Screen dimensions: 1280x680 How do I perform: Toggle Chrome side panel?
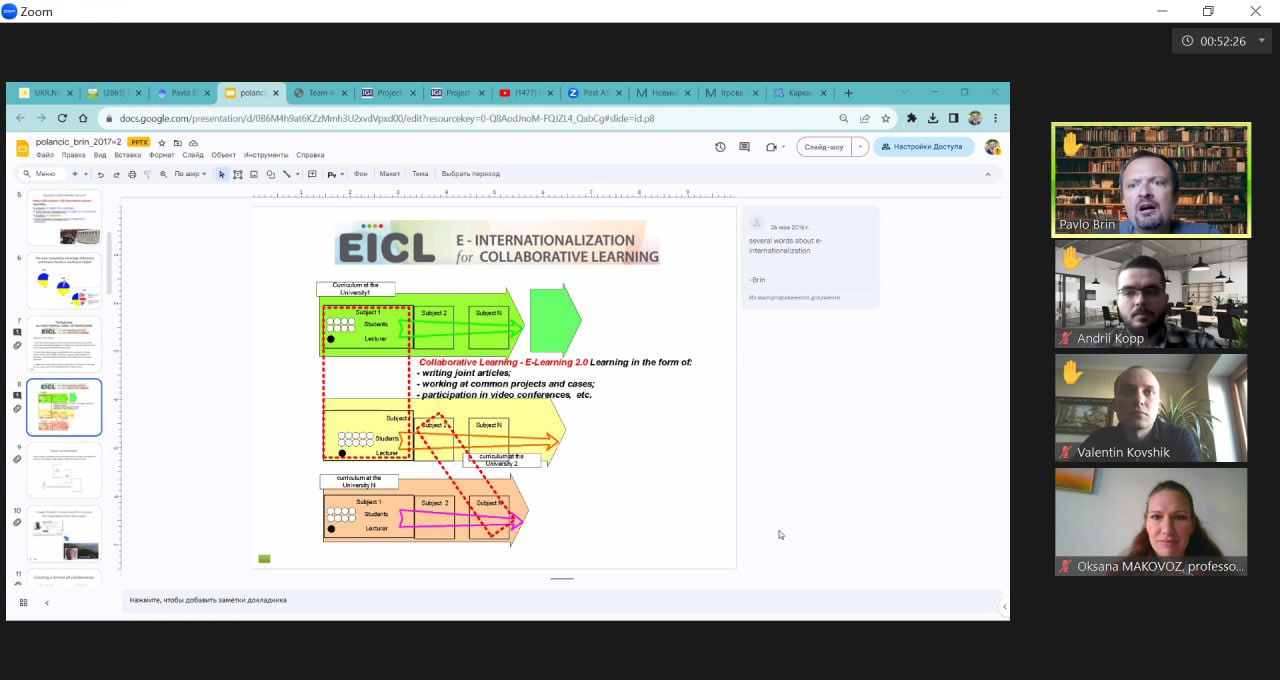(x=953, y=118)
